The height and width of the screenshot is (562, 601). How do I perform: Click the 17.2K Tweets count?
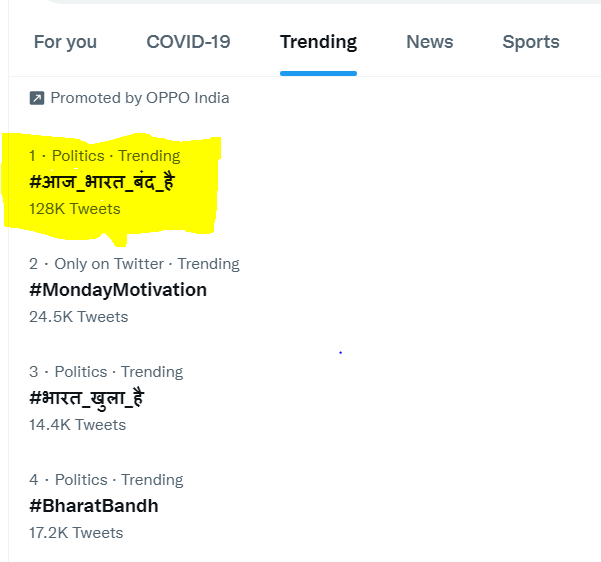pyautogui.click(x=76, y=533)
